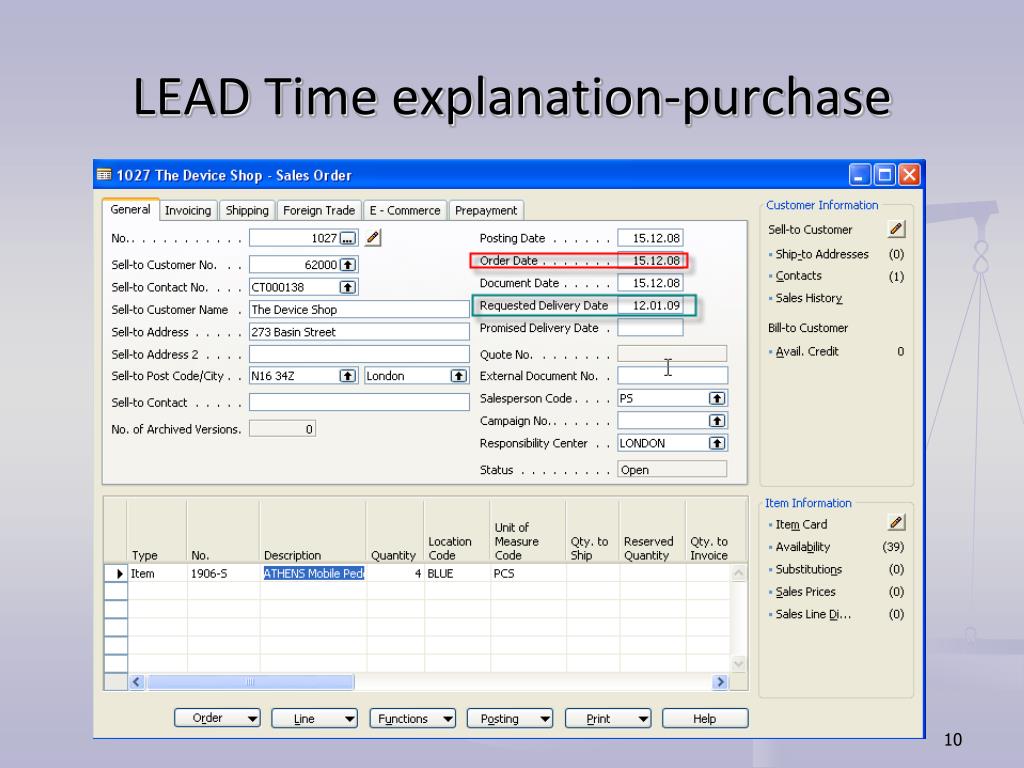The height and width of the screenshot is (768, 1024).
Task: Click the ellipsis lookup button beside No. 1027
Action: (x=348, y=238)
